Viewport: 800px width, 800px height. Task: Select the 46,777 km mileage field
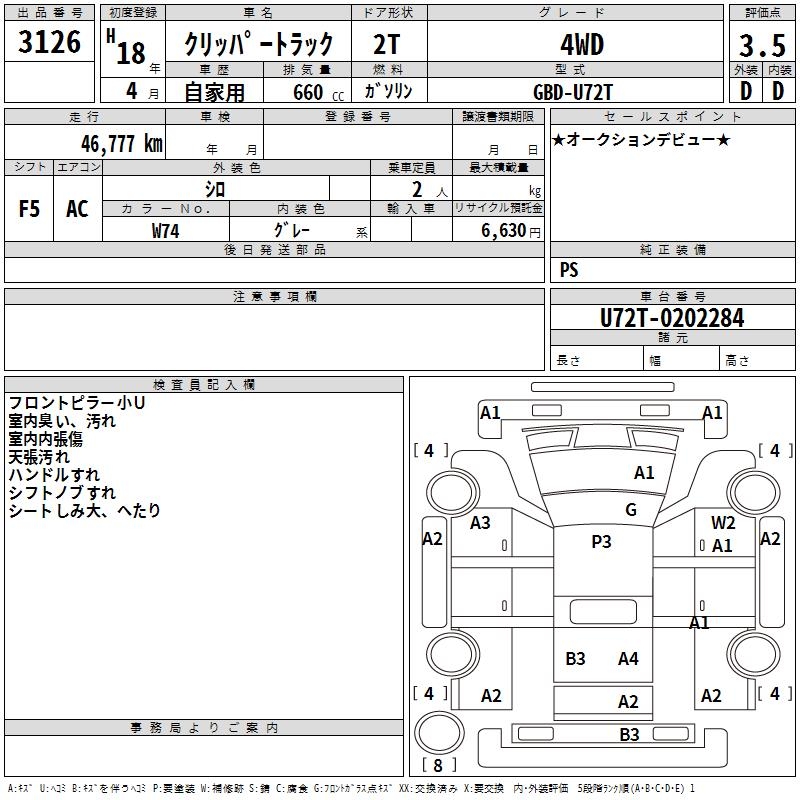coord(85,142)
